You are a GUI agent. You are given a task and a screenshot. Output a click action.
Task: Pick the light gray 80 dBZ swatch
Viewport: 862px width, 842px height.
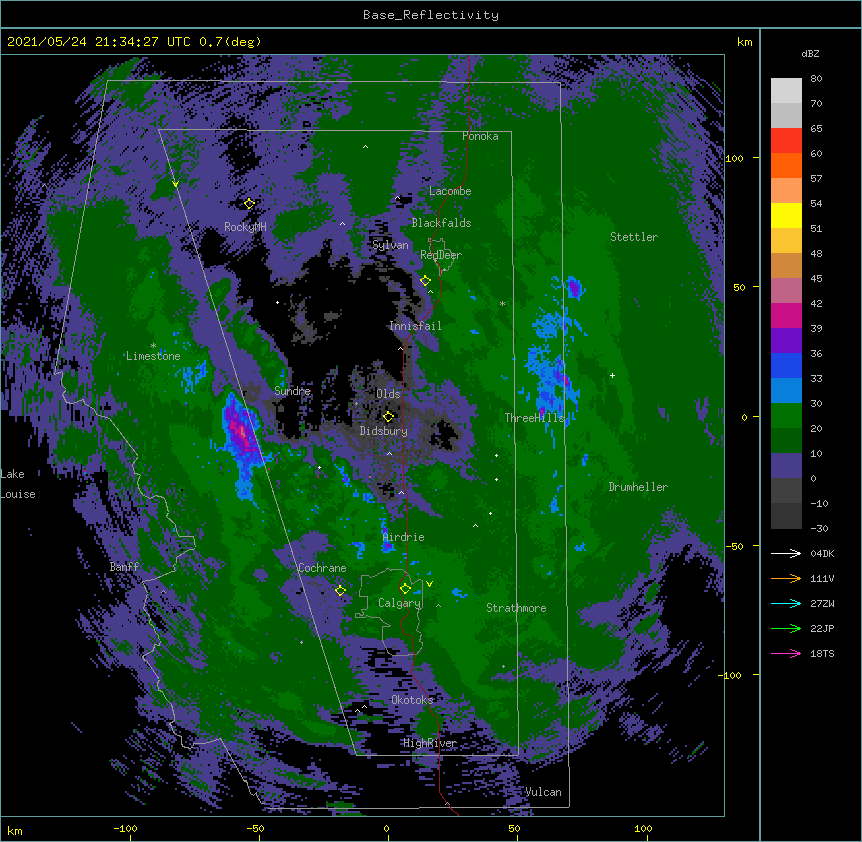click(786, 91)
